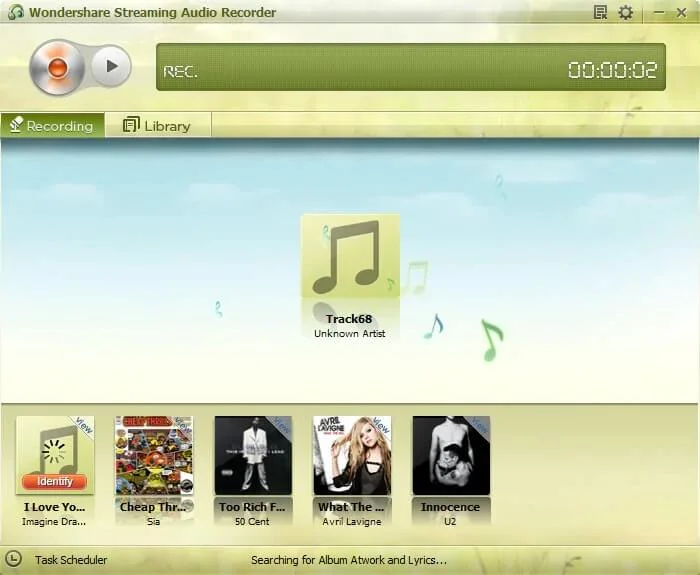Click the Cheap Thr... track title
This screenshot has height=575, width=700.
153,507
